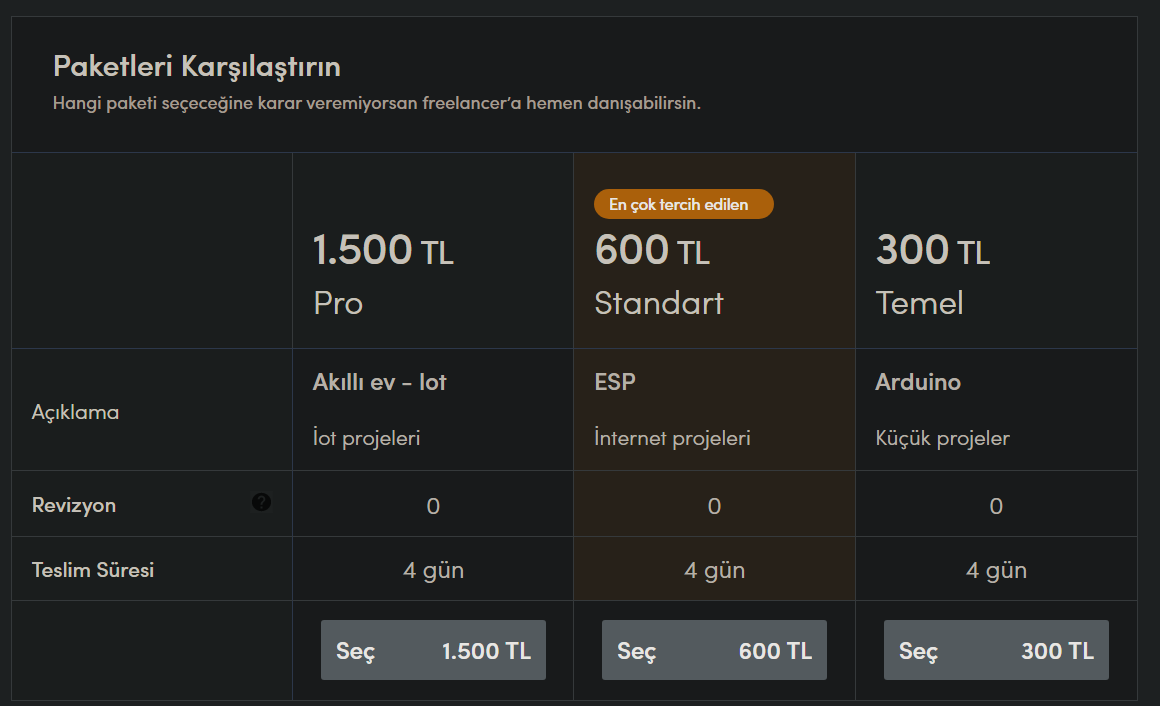Viewport: 1160px width, 706px height.
Task: Click the "Akıllı ev - Iot" description title
Action: pyautogui.click(x=379, y=382)
